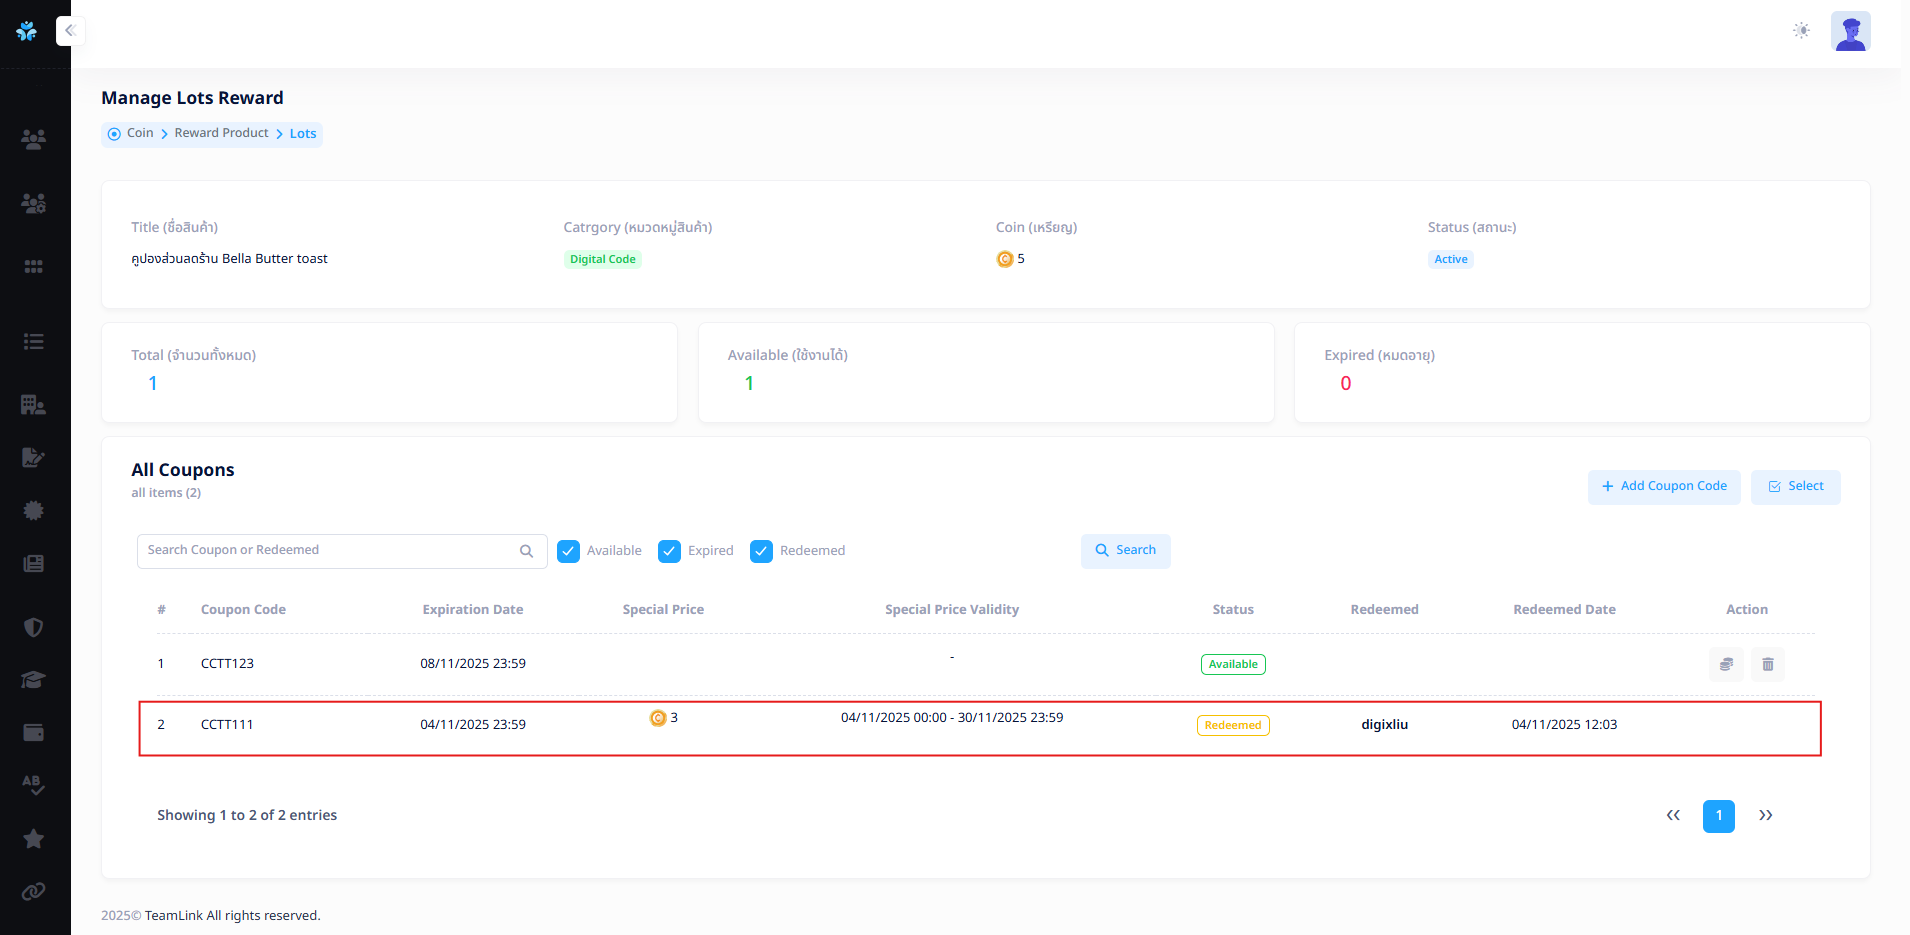Navigate to Reward Product breadcrumb

click(221, 133)
